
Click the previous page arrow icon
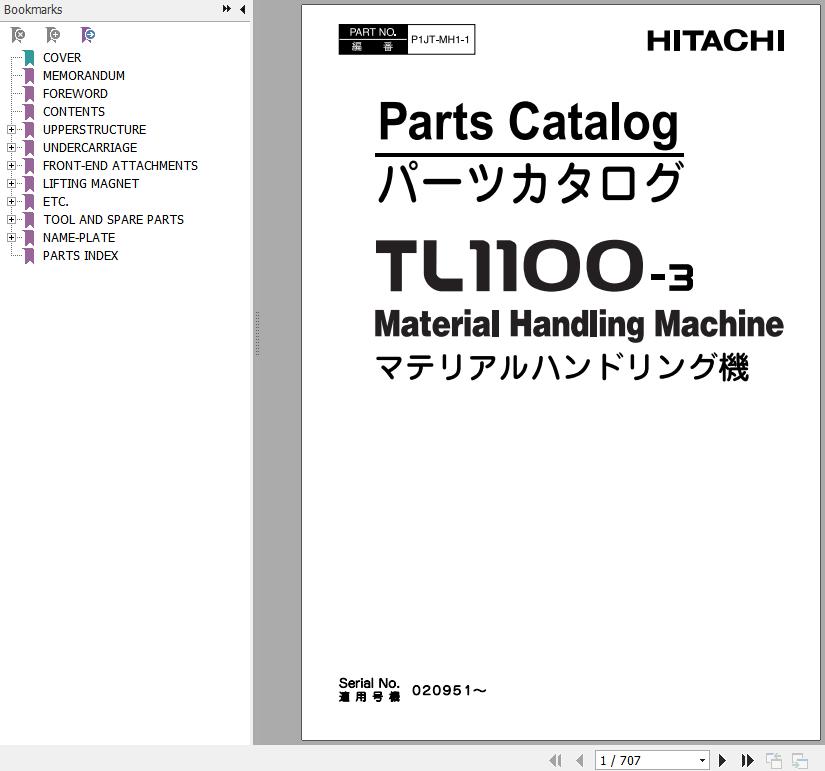pos(580,760)
